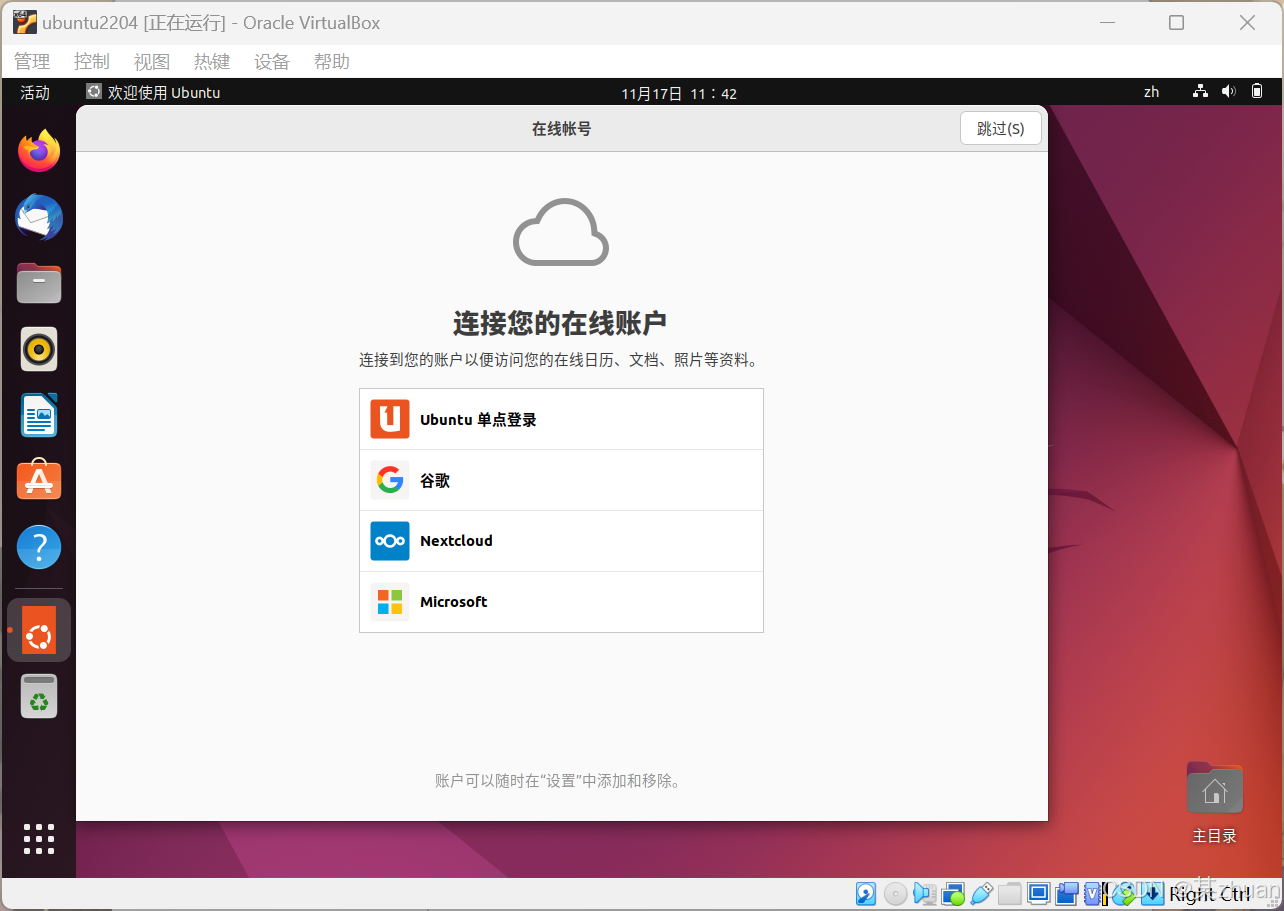Open Ubuntu Software store icon
Image resolution: width=1284 pixels, height=911 pixels.
tap(39, 480)
